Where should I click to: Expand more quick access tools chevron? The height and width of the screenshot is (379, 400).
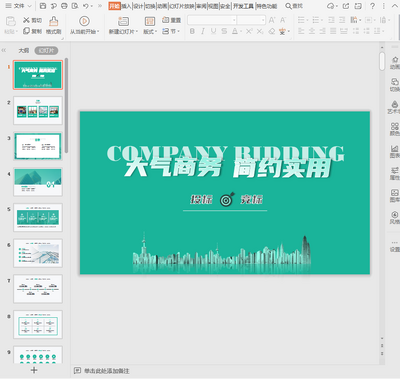[100, 6]
